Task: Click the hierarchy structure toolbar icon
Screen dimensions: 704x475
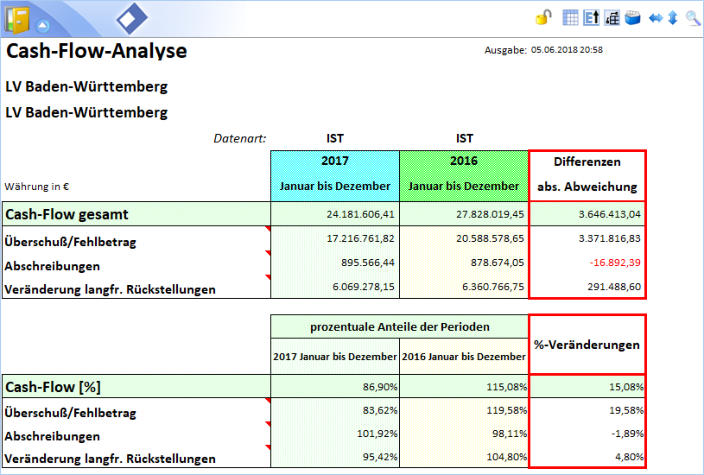Action: tap(611, 17)
